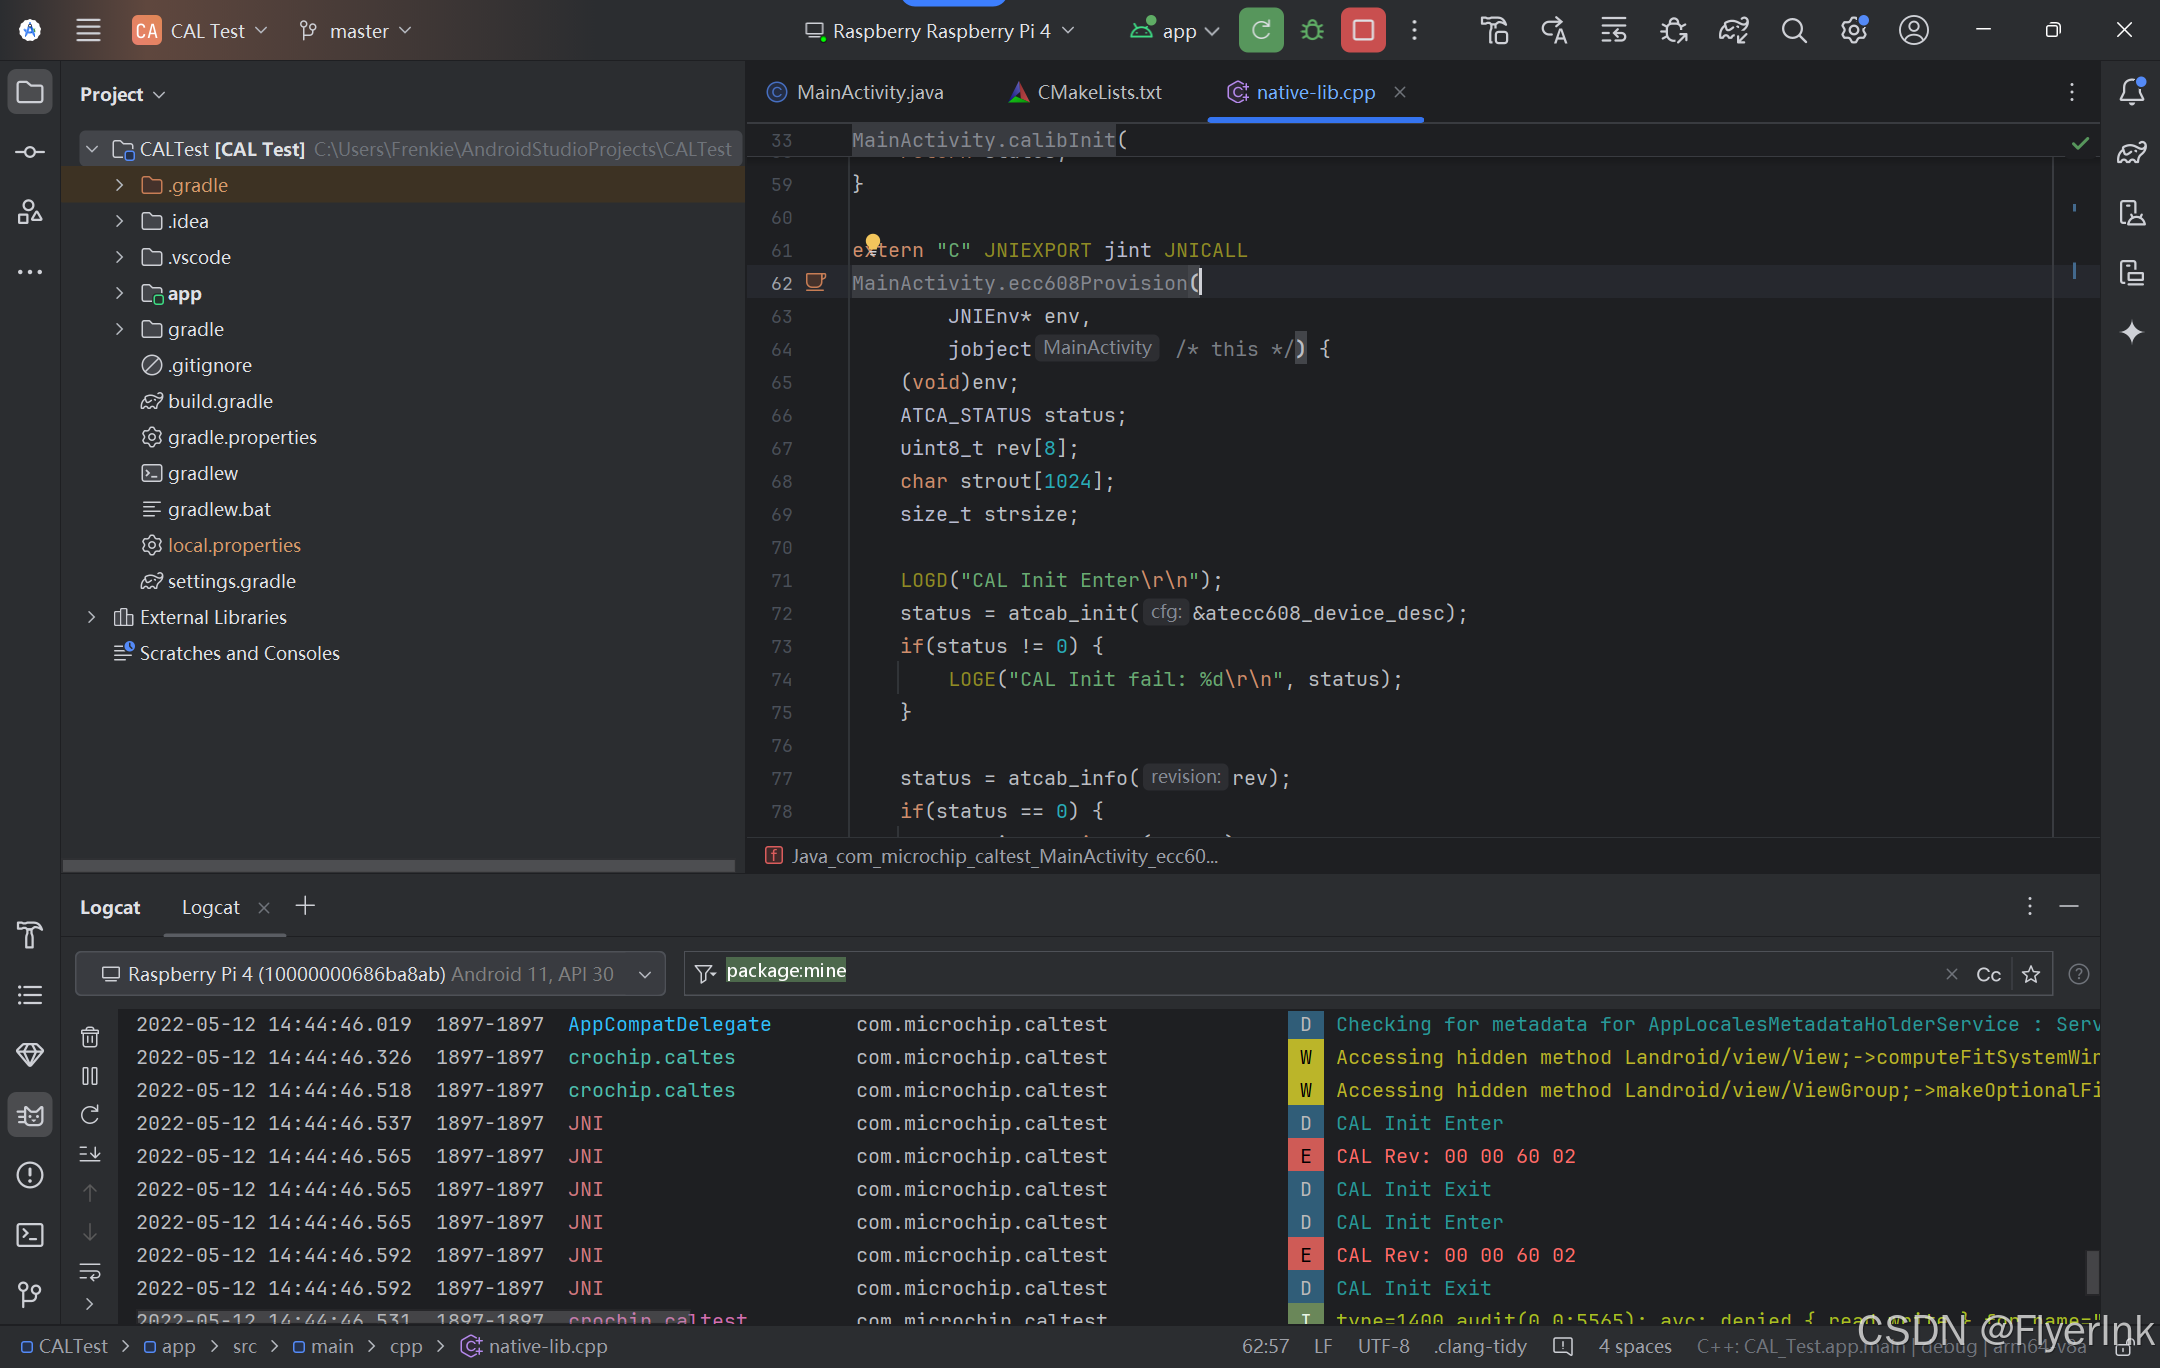Expand the .vscode folder
Viewport: 2160px width, 1368px height.
(x=120, y=257)
